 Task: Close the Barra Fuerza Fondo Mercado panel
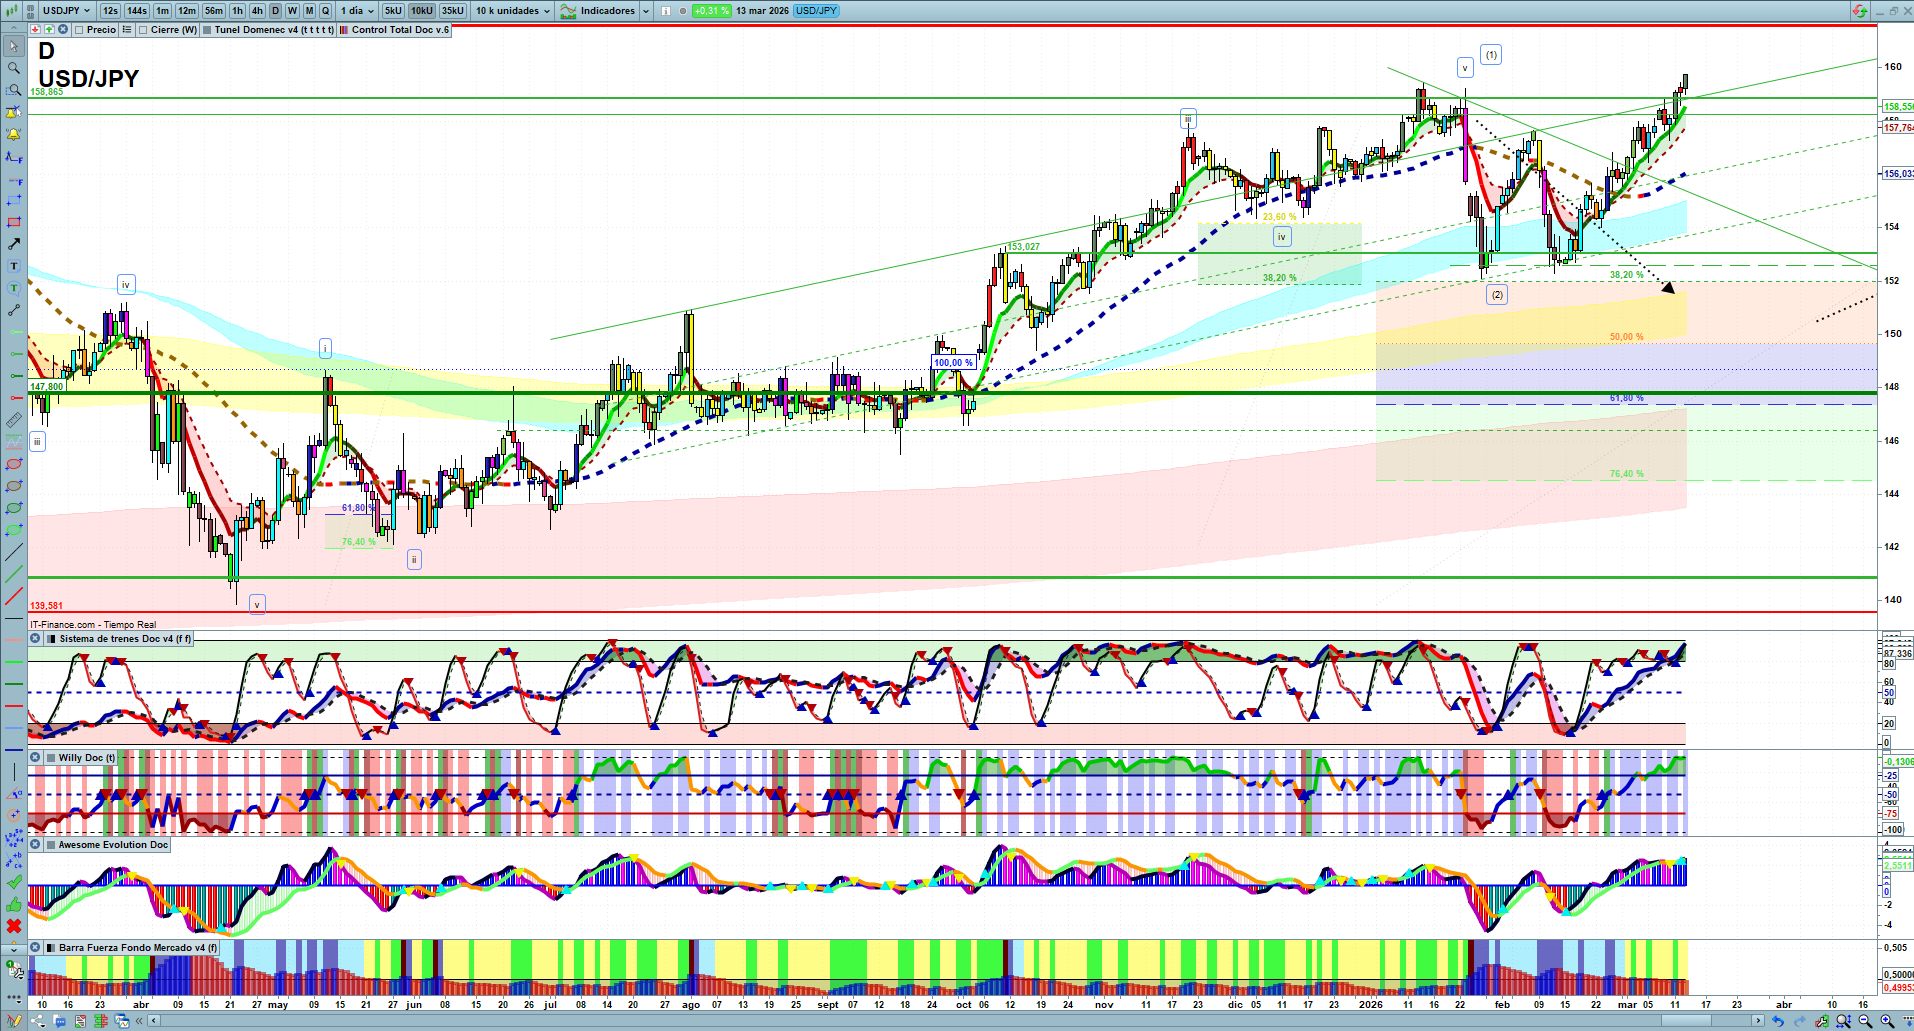click(x=35, y=948)
